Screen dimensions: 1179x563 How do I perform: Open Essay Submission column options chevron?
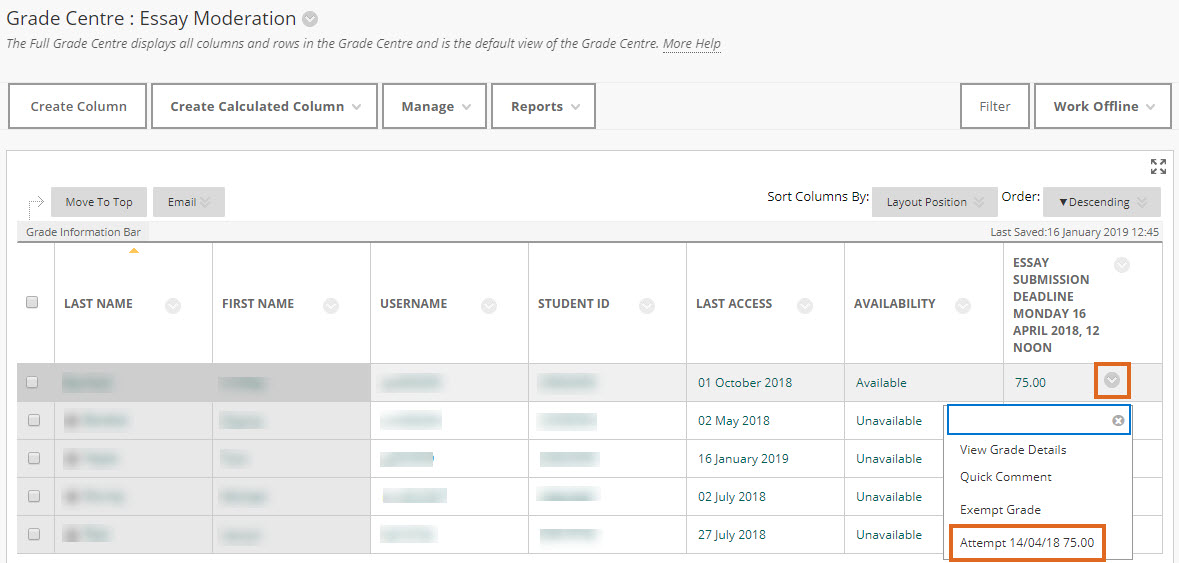click(1122, 265)
